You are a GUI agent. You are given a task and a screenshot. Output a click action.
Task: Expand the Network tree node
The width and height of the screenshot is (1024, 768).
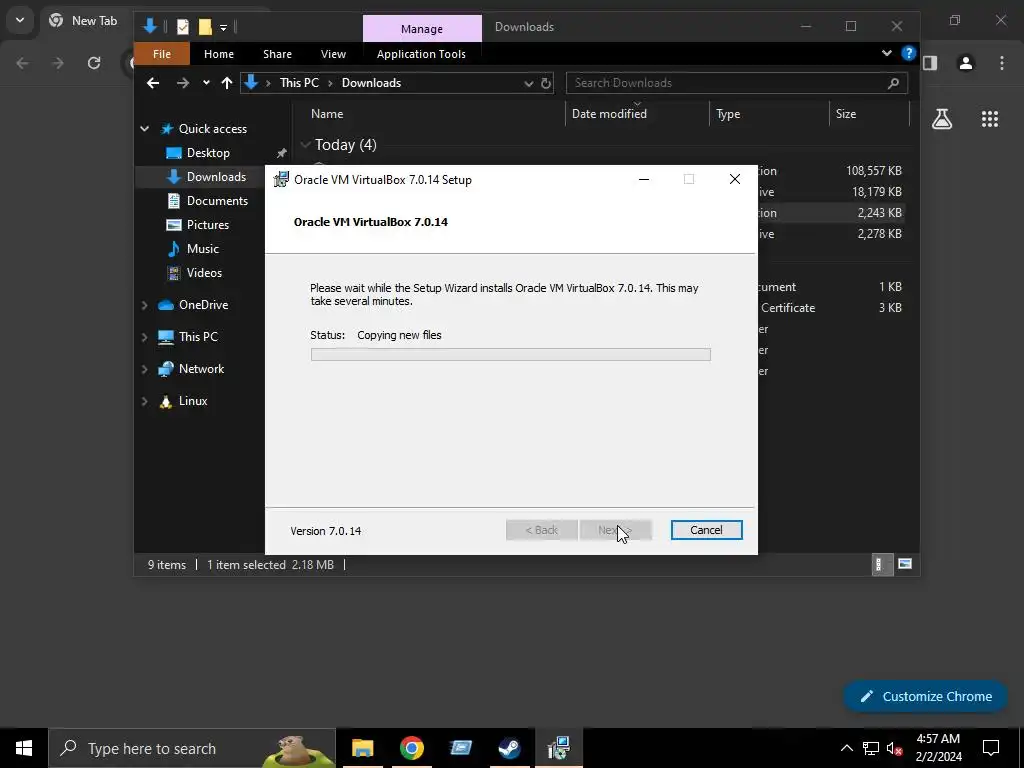coord(144,369)
